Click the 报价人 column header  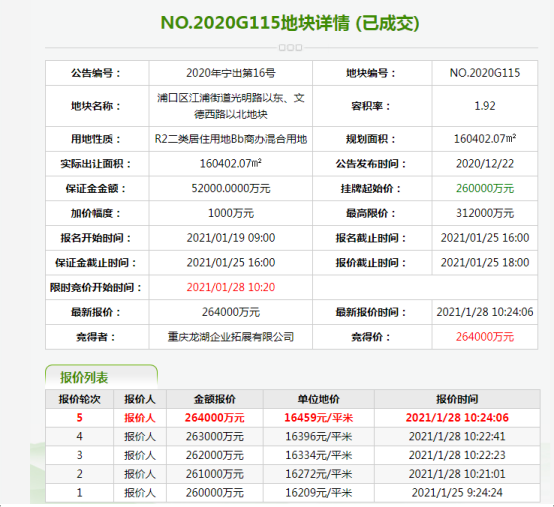click(140, 399)
